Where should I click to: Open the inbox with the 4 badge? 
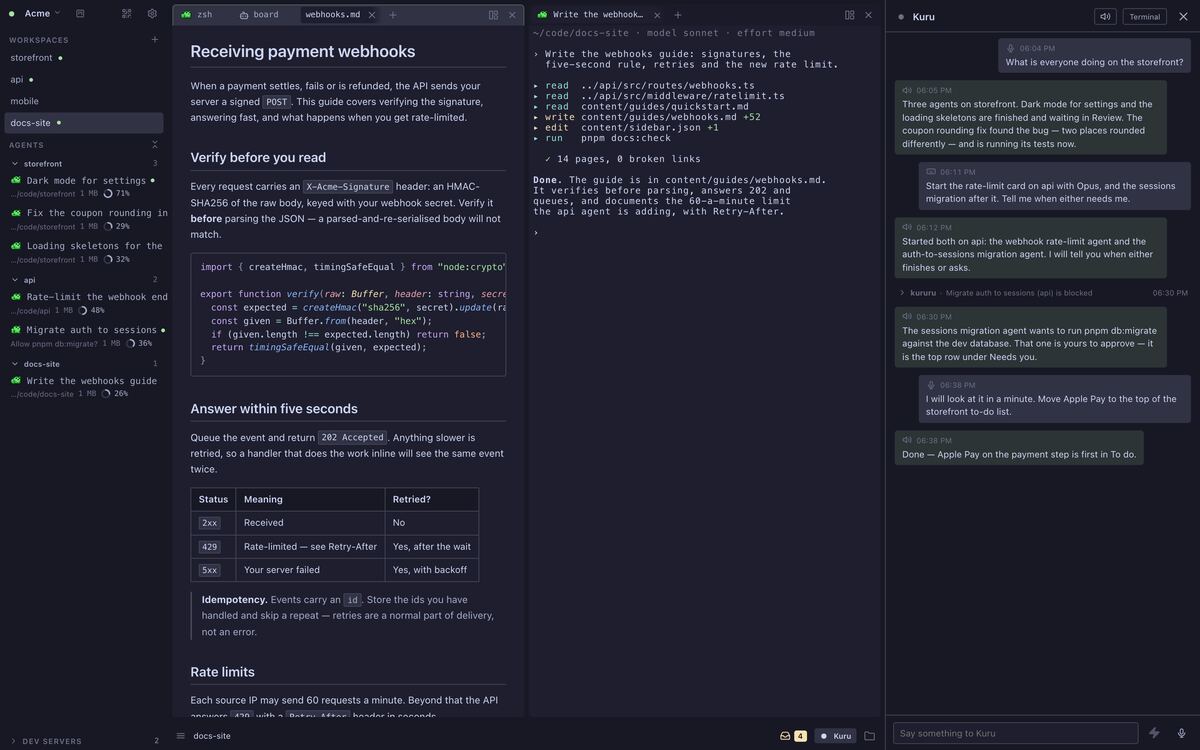[x=793, y=736]
